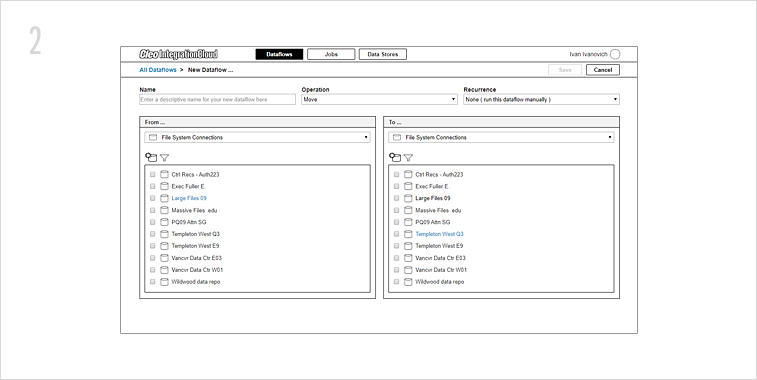Open the Operation dropdown showing Move
Image resolution: width=757 pixels, height=380 pixels.
click(x=379, y=99)
